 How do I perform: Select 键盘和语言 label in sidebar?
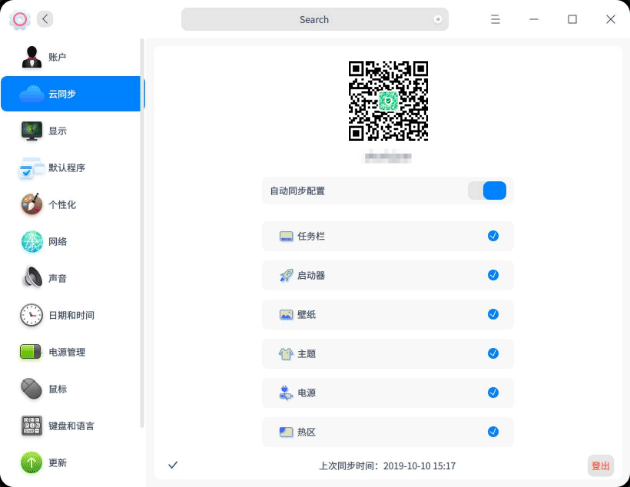tap(72, 426)
